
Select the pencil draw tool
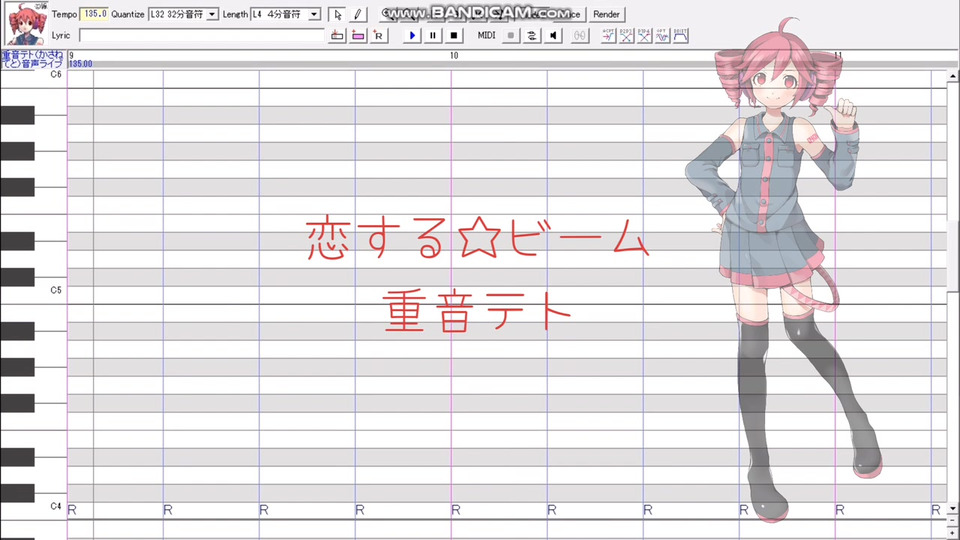click(358, 14)
